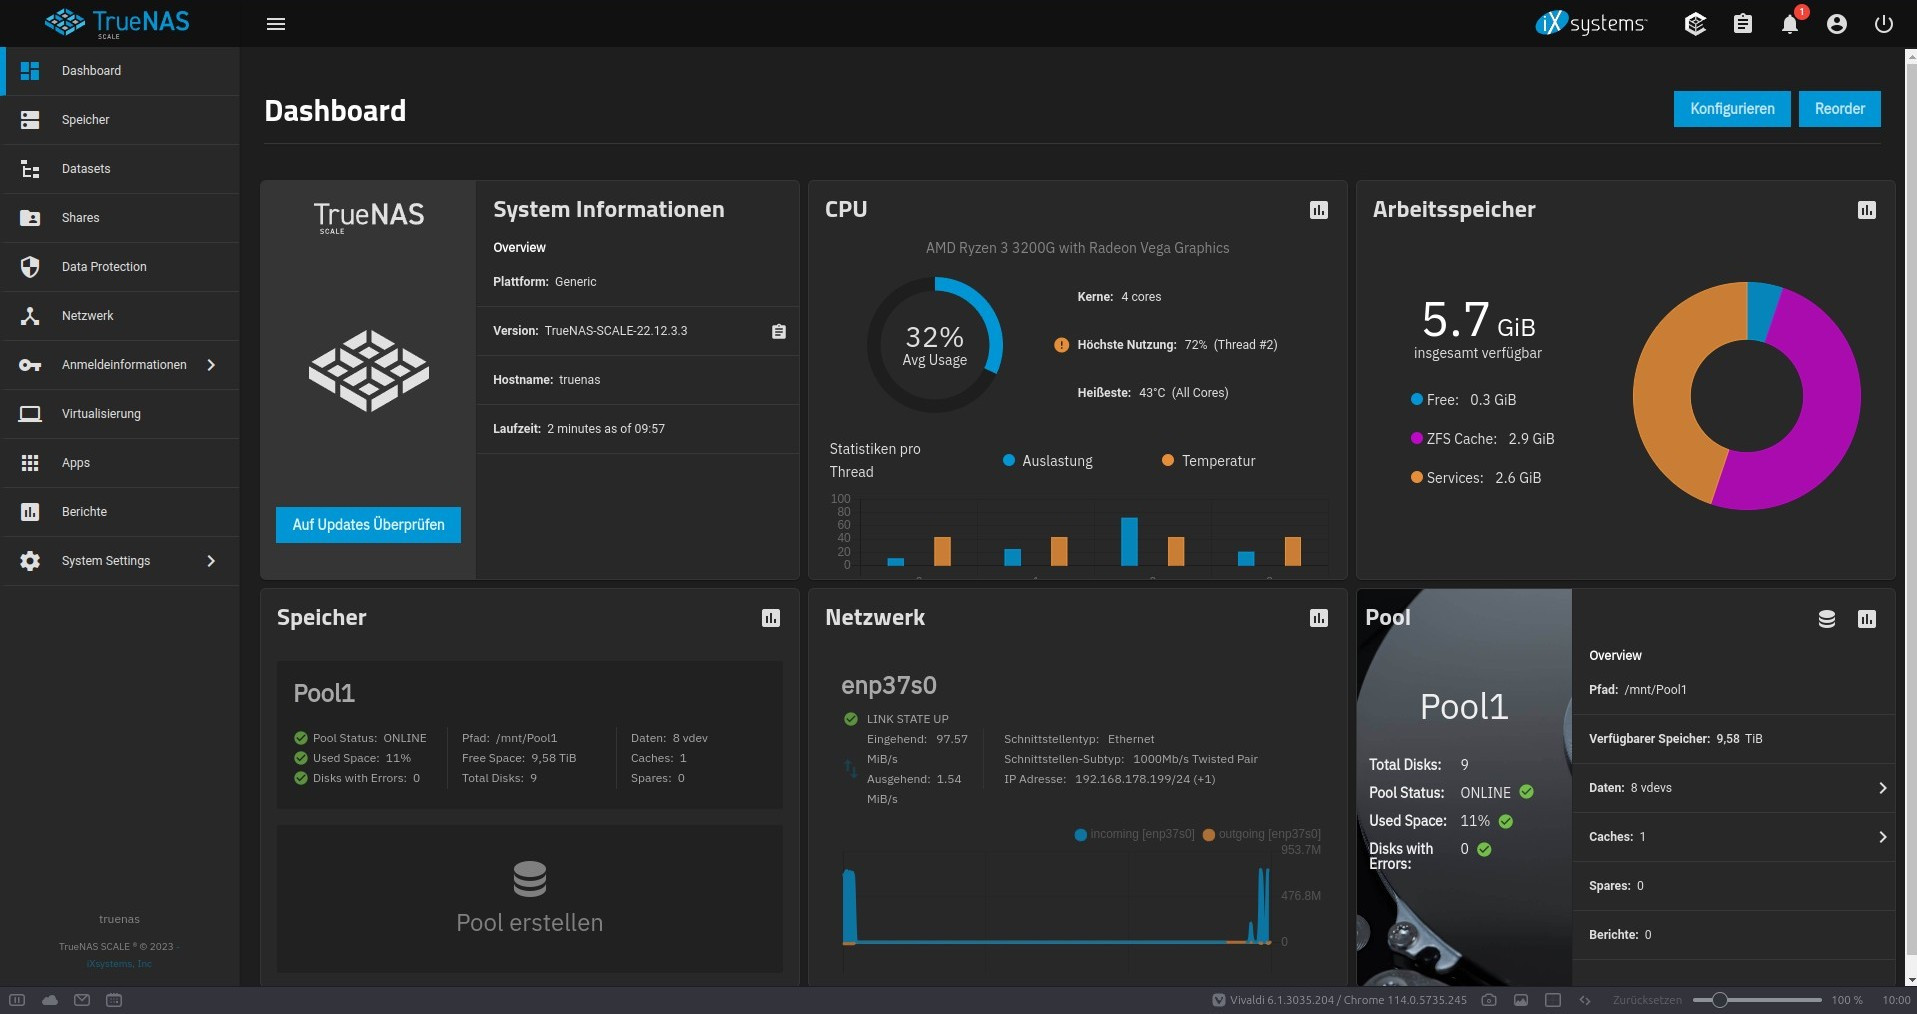Go to Virtualisierung in the sidebar
This screenshot has width=1917, height=1014.
101,414
